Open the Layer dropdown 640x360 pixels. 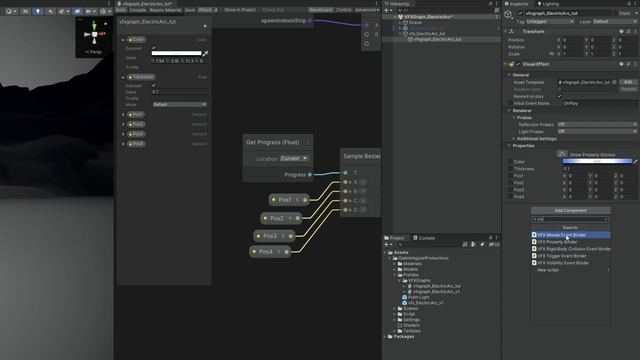tap(616, 21)
